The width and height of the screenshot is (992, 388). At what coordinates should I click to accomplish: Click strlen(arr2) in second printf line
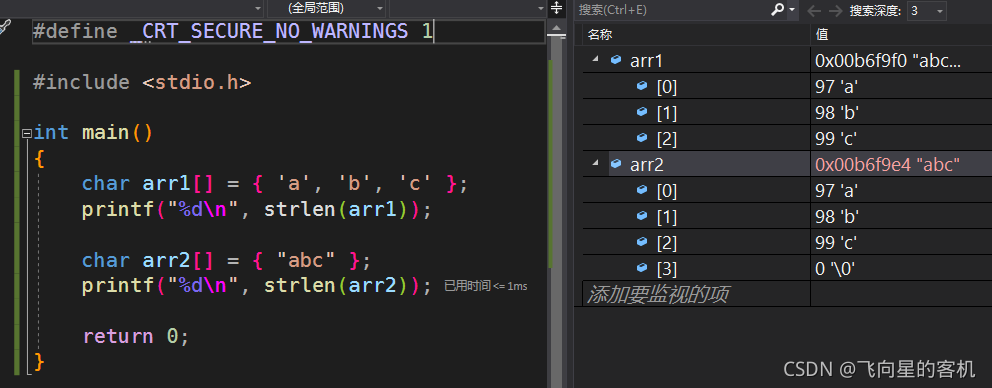[x=337, y=286]
